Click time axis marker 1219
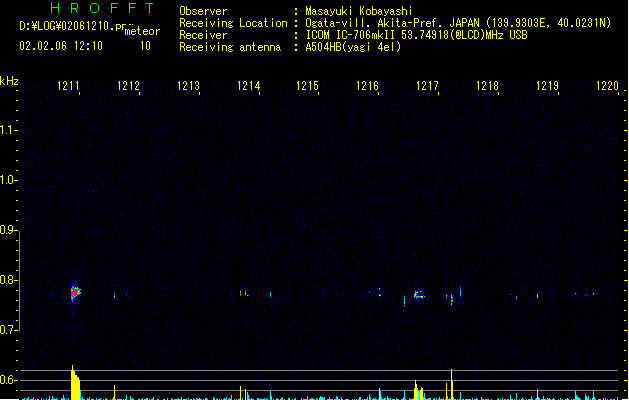This screenshot has height=400, width=629. pyautogui.click(x=547, y=86)
